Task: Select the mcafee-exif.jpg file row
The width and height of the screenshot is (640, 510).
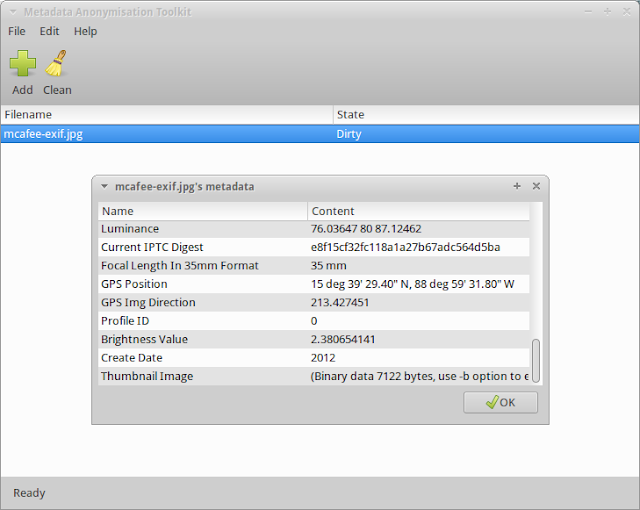Action: coord(320,134)
